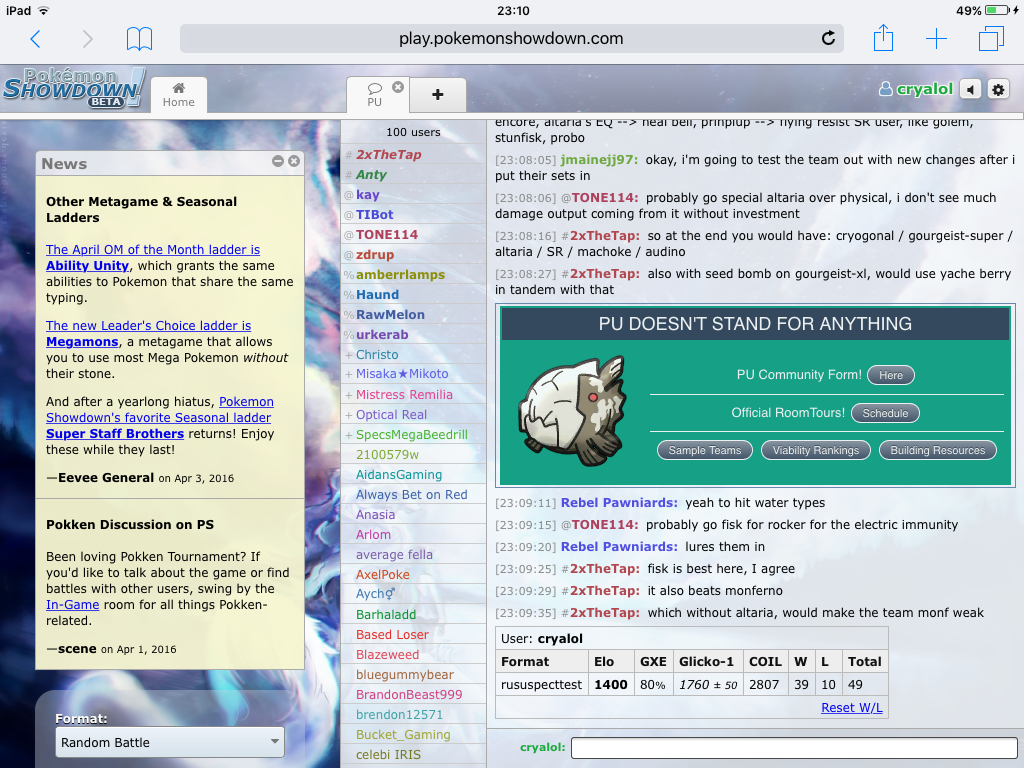This screenshot has height=768, width=1024.
Task: Focus the chat message input field
Action: 794,748
